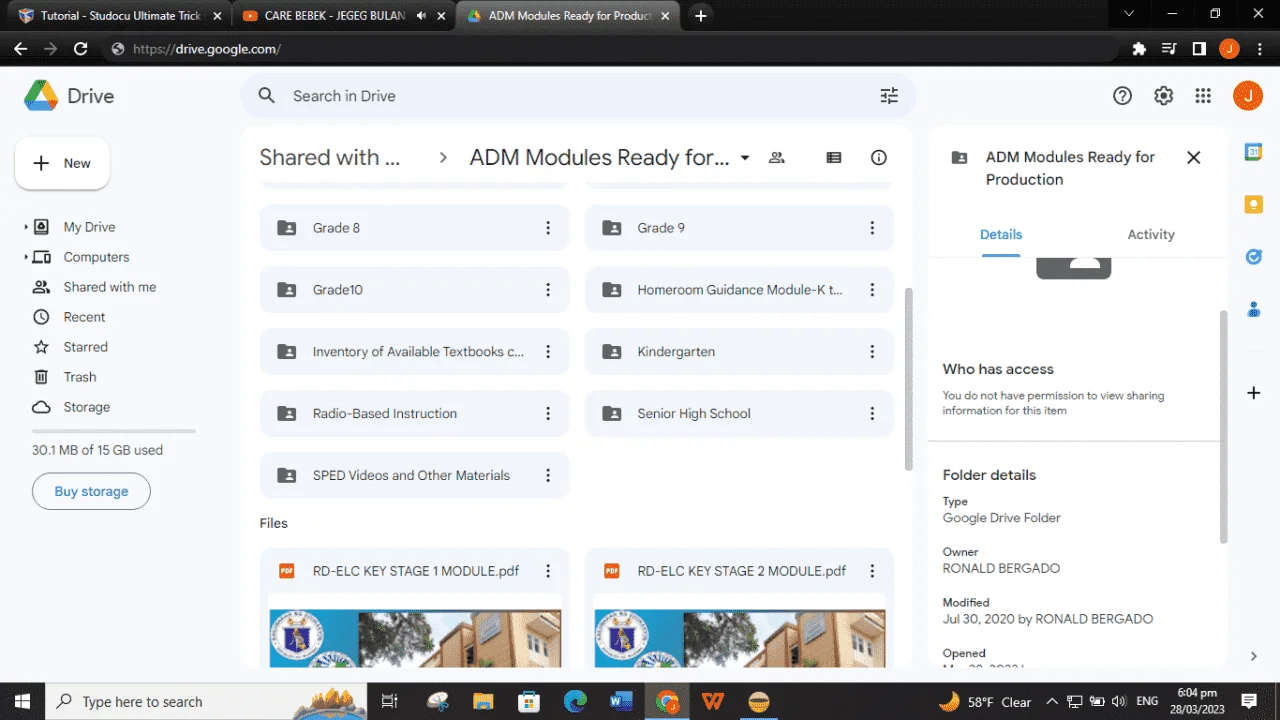This screenshot has height=720, width=1280.
Task: Toggle the view details info icon
Action: (879, 157)
